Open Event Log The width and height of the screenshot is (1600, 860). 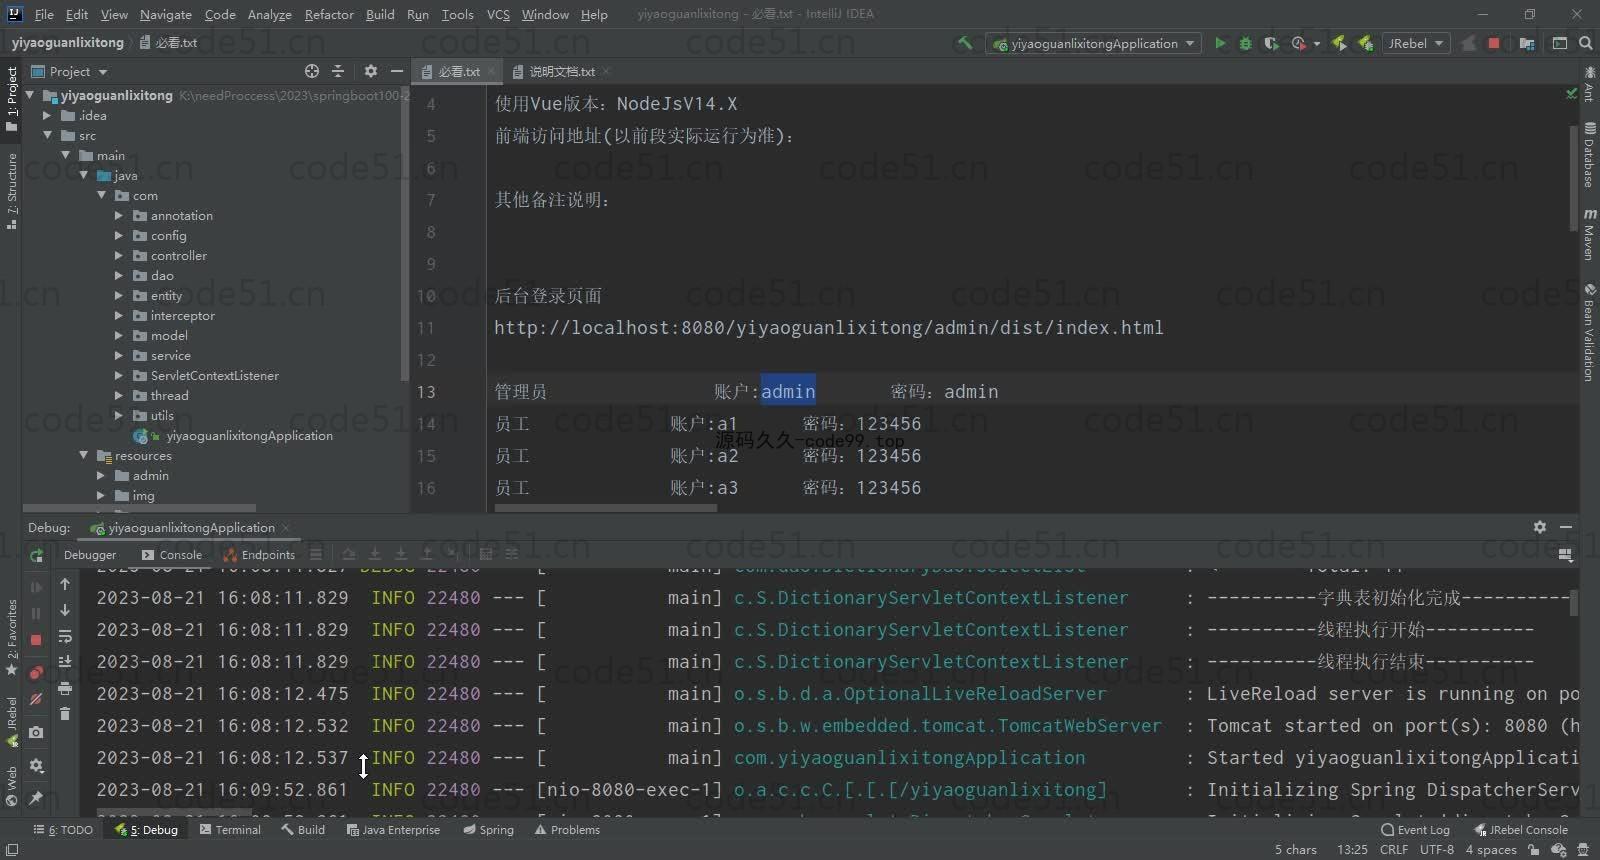(x=1415, y=830)
